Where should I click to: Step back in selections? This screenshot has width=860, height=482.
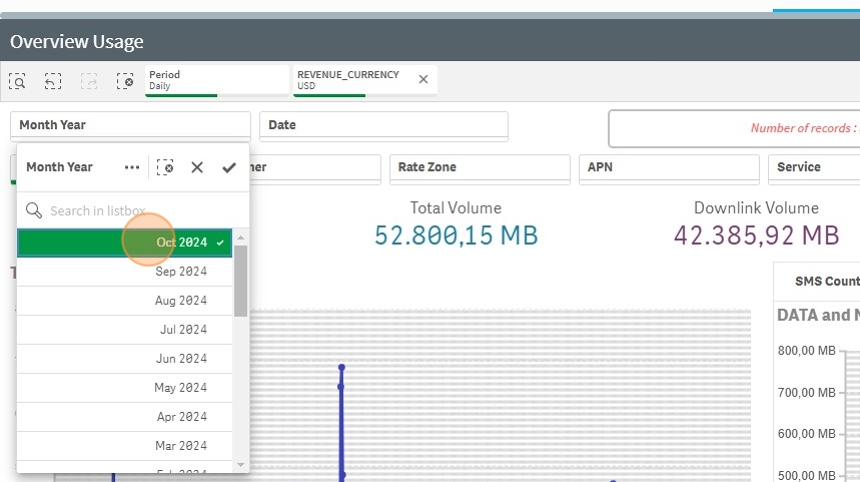pos(53,81)
